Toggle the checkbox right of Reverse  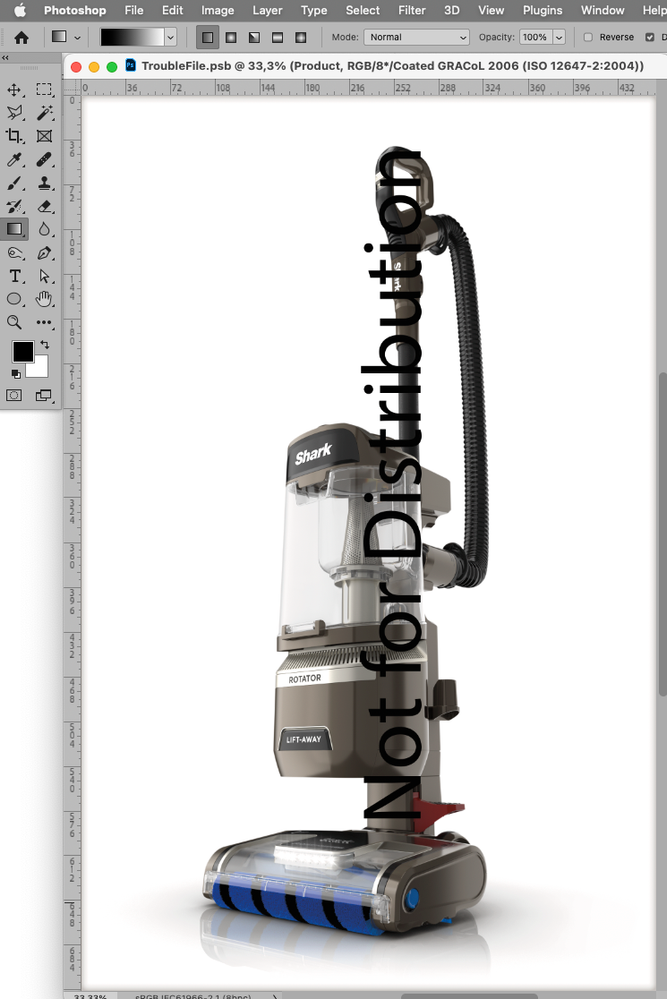tap(650, 37)
